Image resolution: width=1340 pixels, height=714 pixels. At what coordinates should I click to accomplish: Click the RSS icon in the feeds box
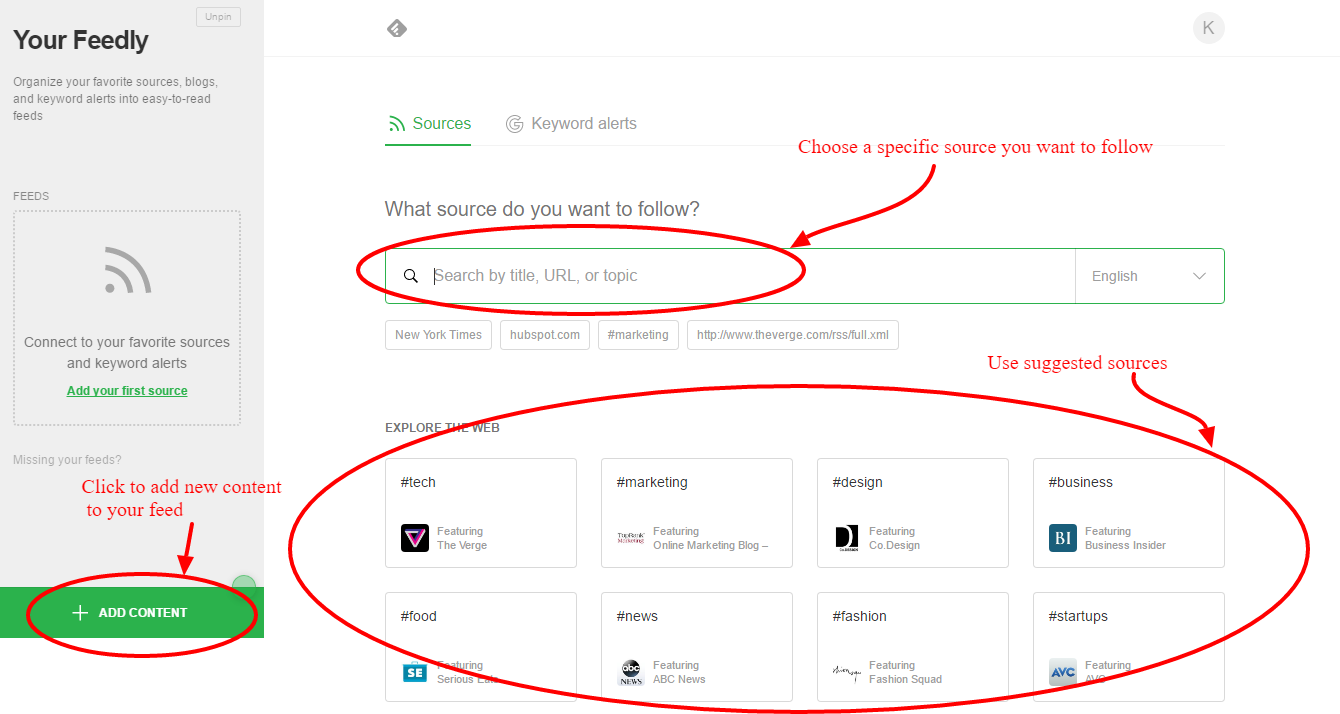(127, 270)
